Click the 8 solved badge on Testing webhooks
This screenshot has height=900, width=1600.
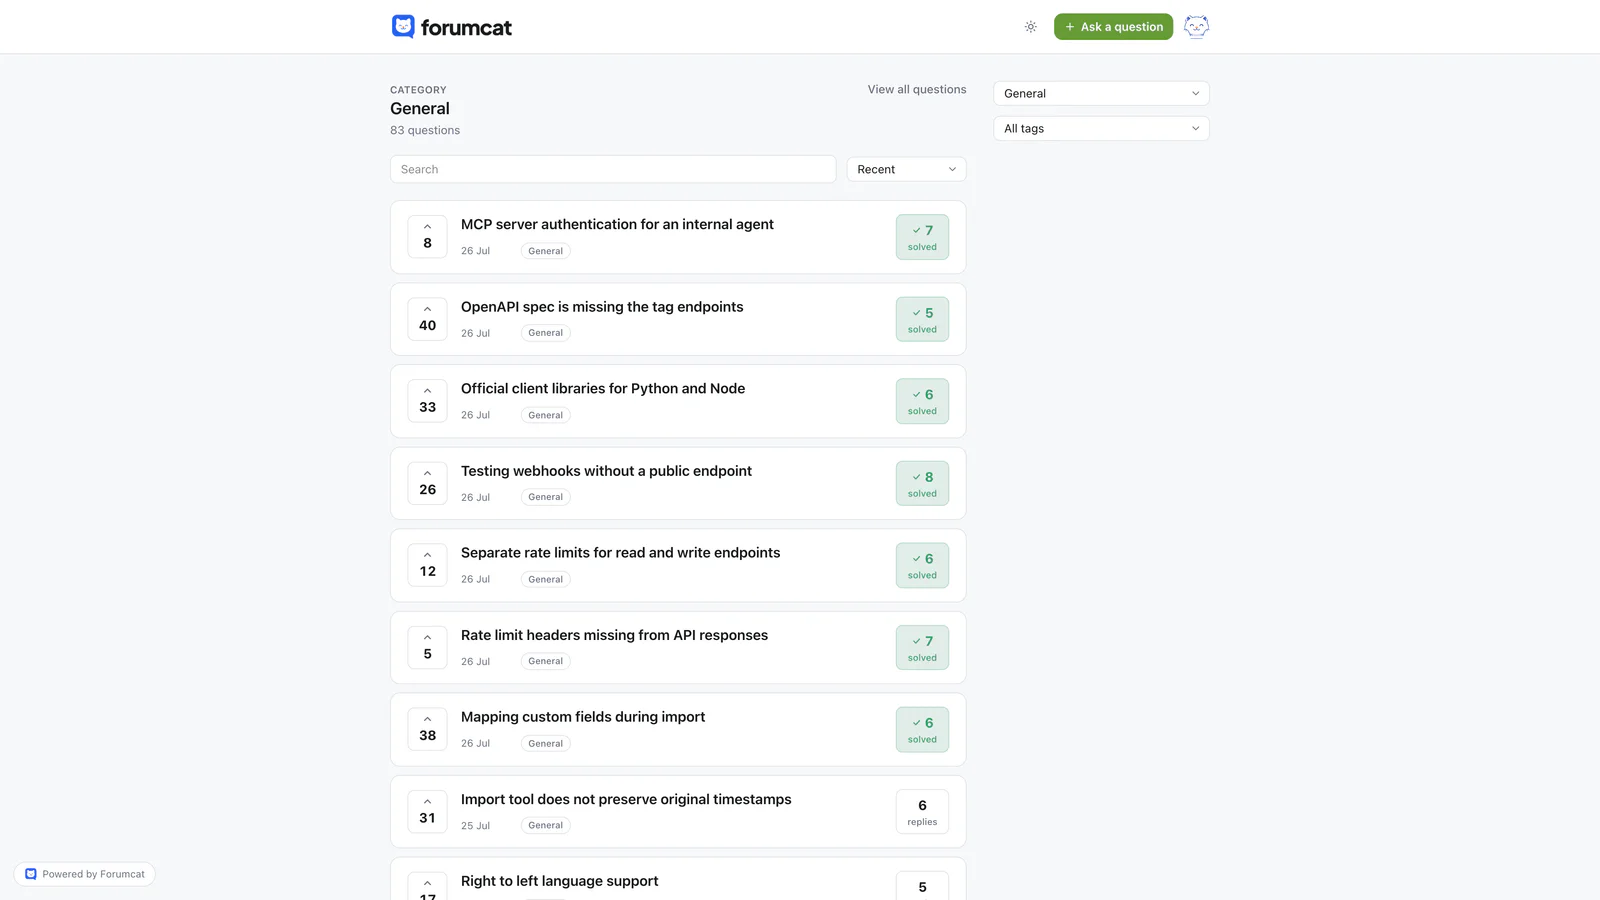(922, 483)
